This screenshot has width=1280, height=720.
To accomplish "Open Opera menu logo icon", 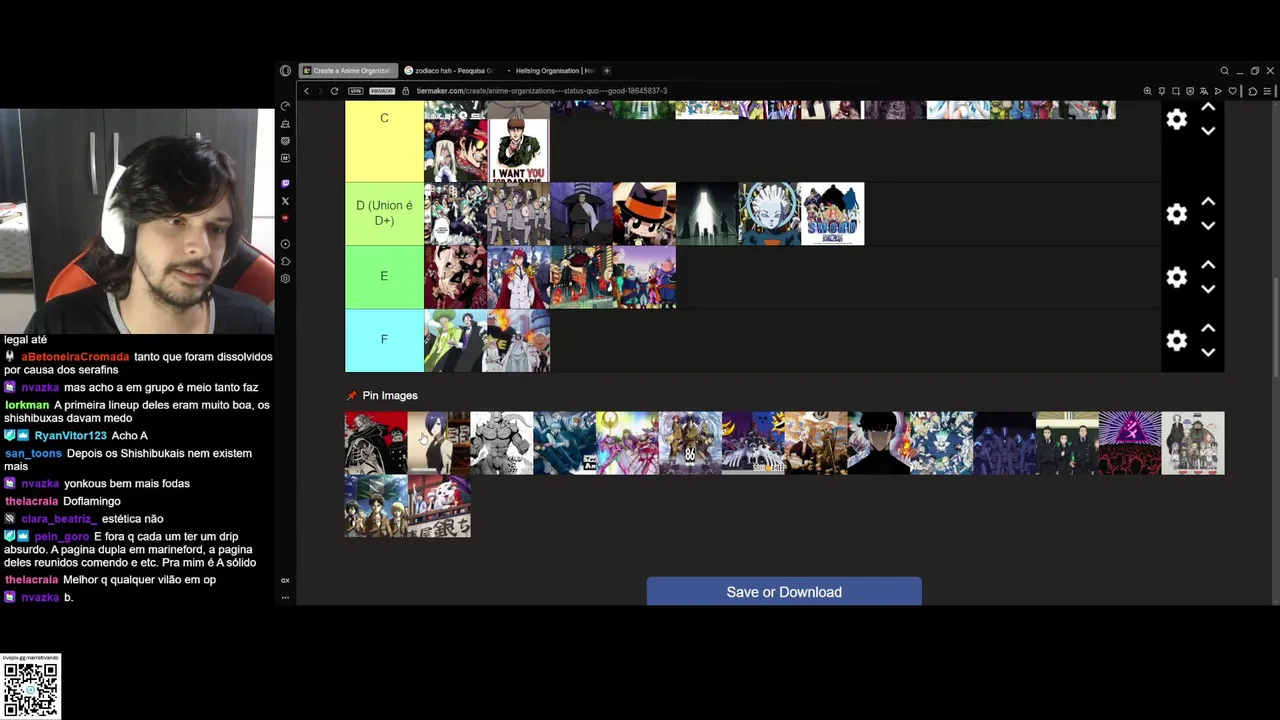I will [285, 71].
